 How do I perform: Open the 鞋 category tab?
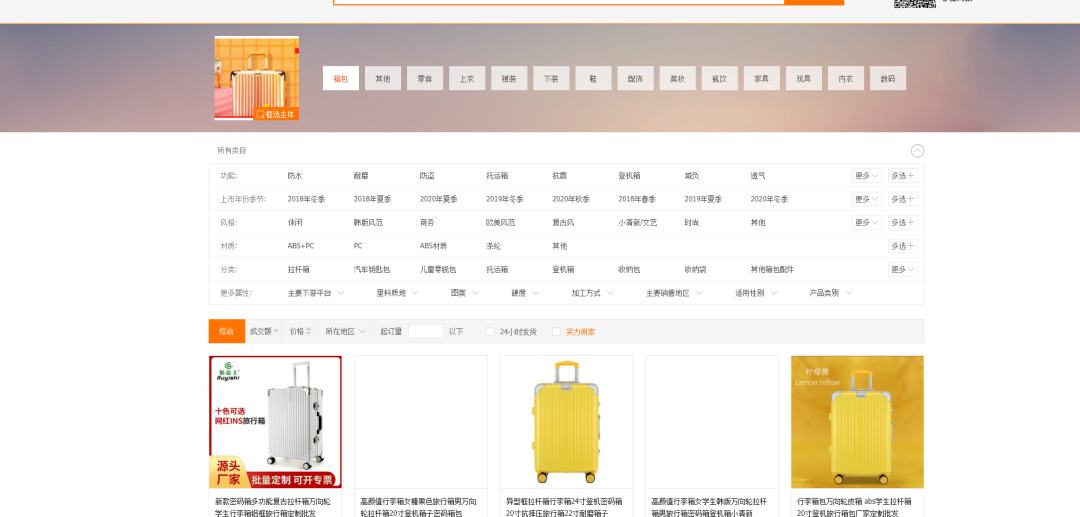[x=593, y=78]
